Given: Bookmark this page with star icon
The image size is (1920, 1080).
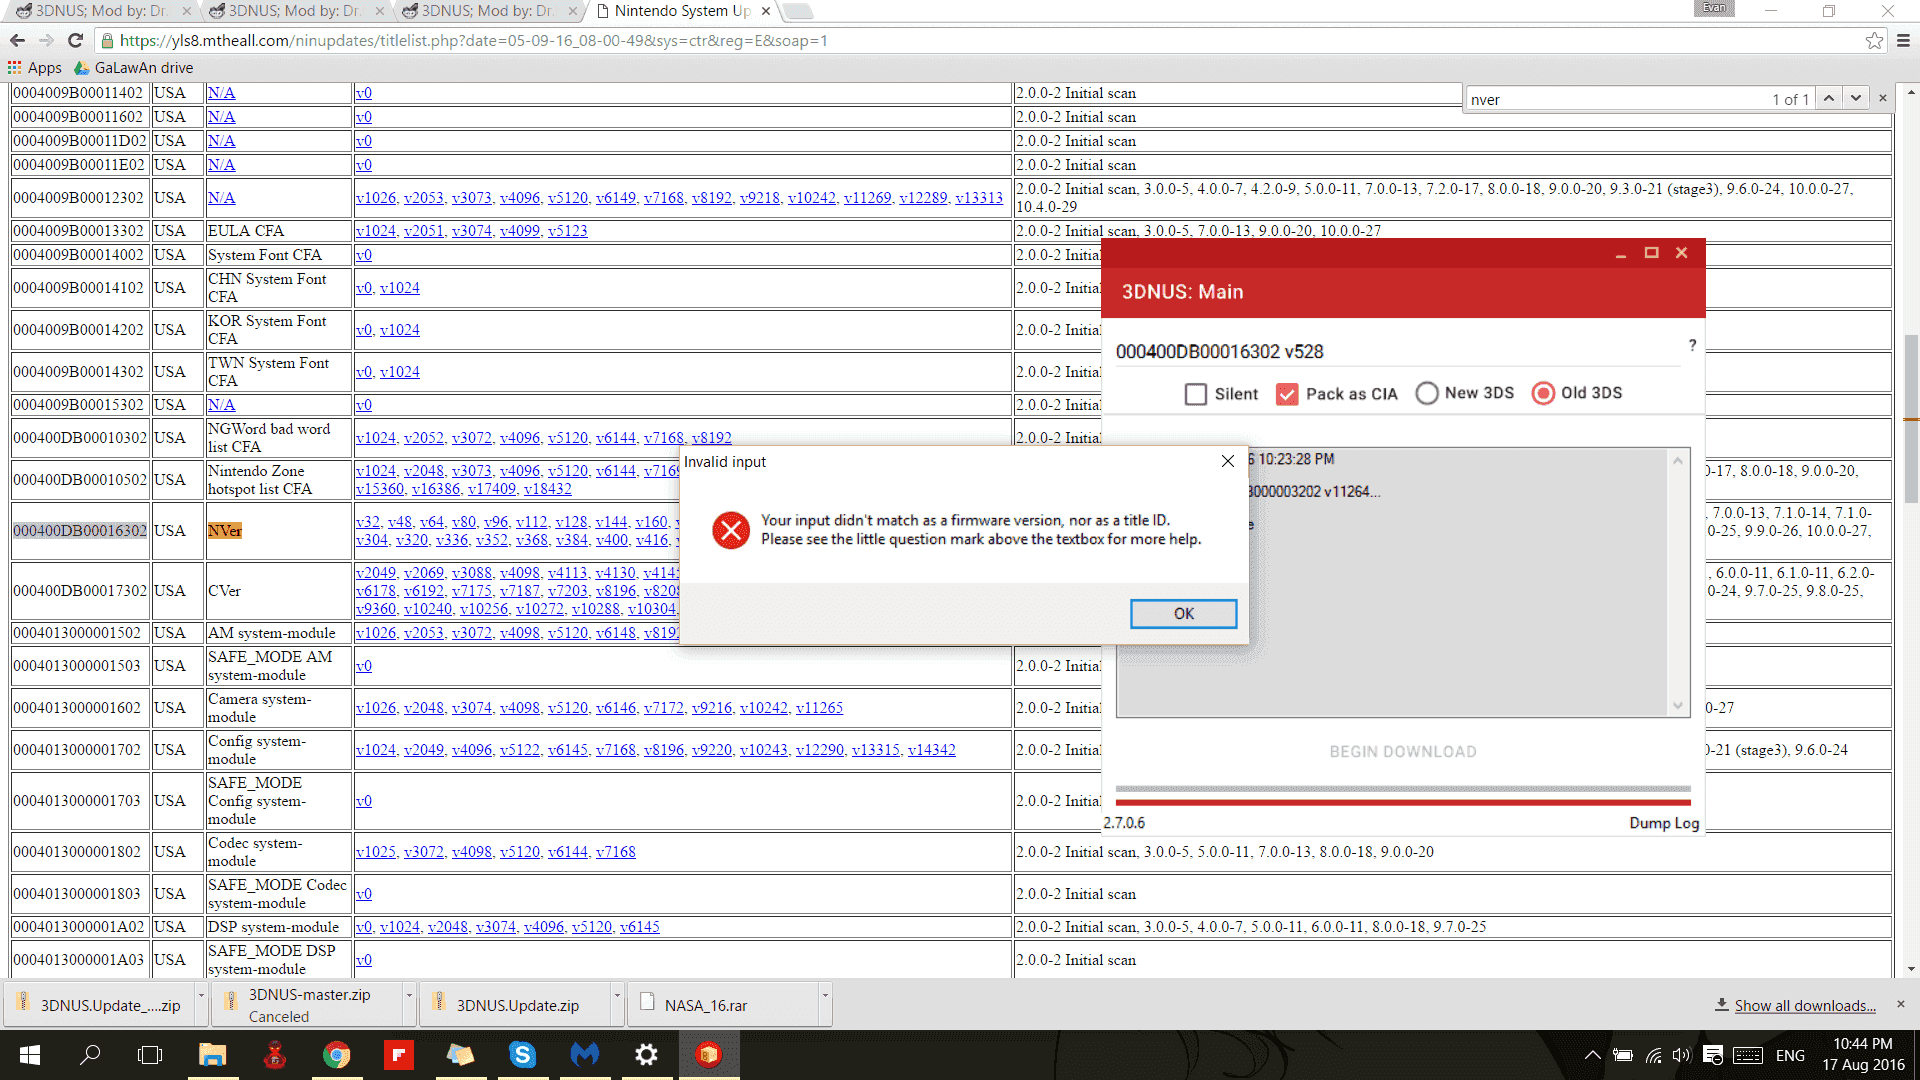Looking at the screenshot, I should point(1874,40).
